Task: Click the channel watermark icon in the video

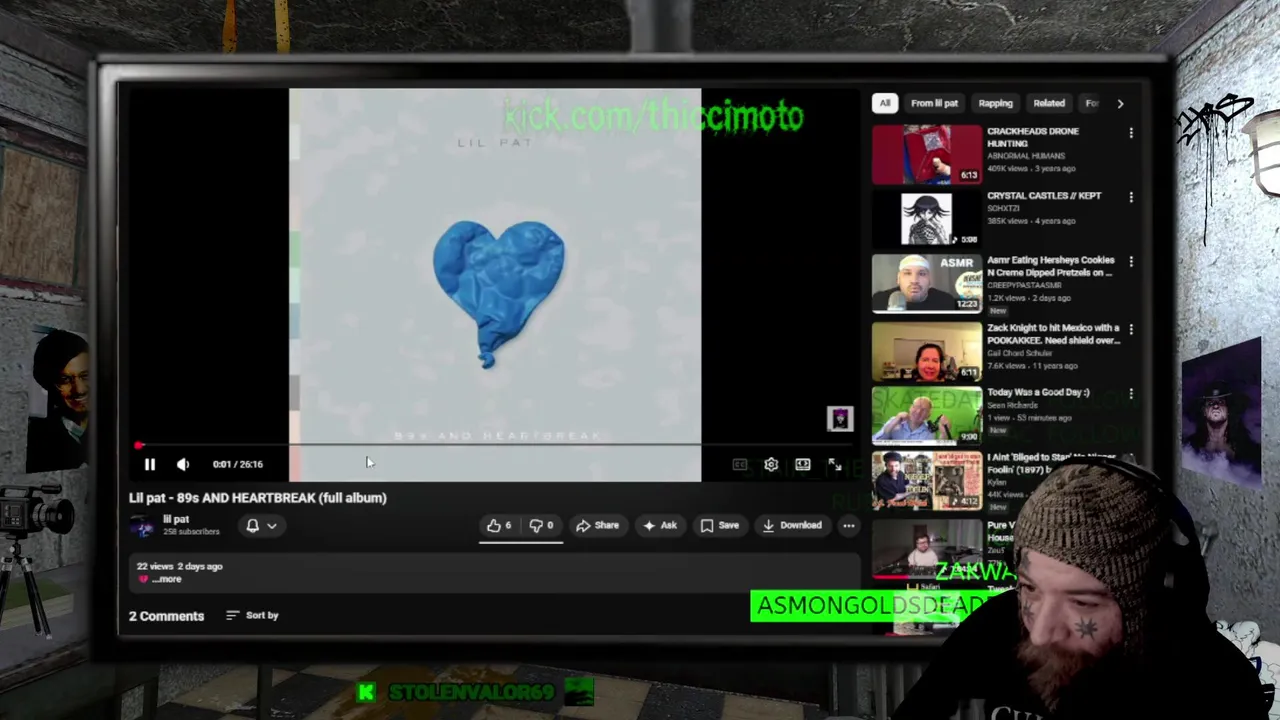Action: coord(840,419)
